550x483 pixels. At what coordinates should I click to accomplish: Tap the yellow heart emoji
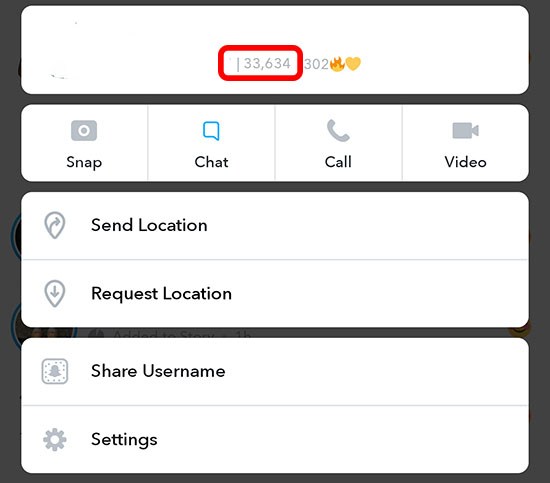tap(353, 64)
